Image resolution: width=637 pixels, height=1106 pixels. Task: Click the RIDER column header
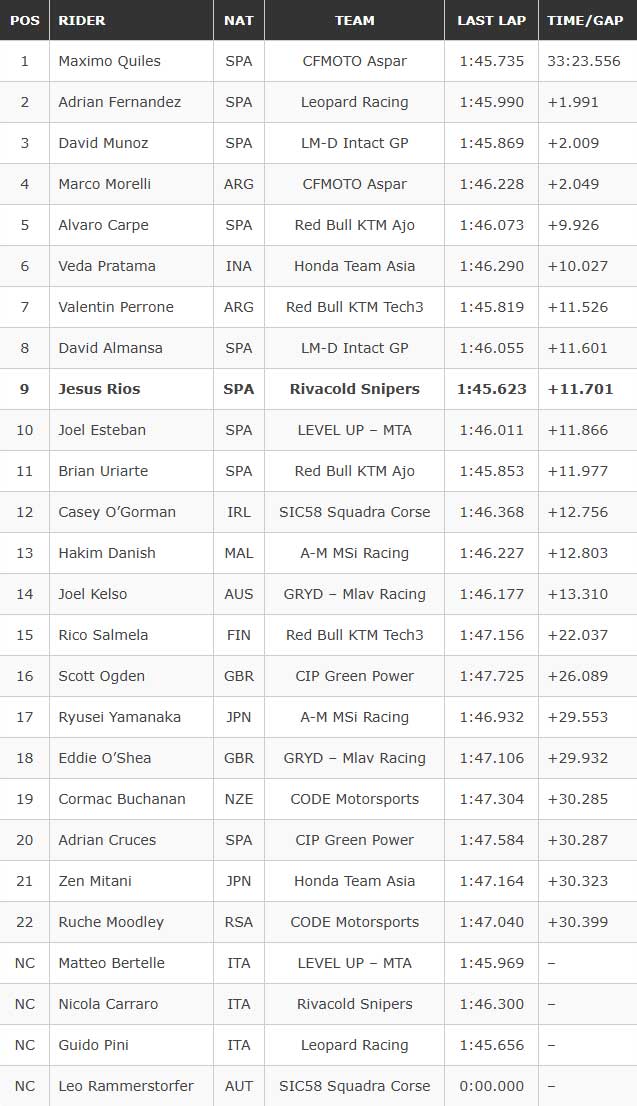tap(82, 20)
